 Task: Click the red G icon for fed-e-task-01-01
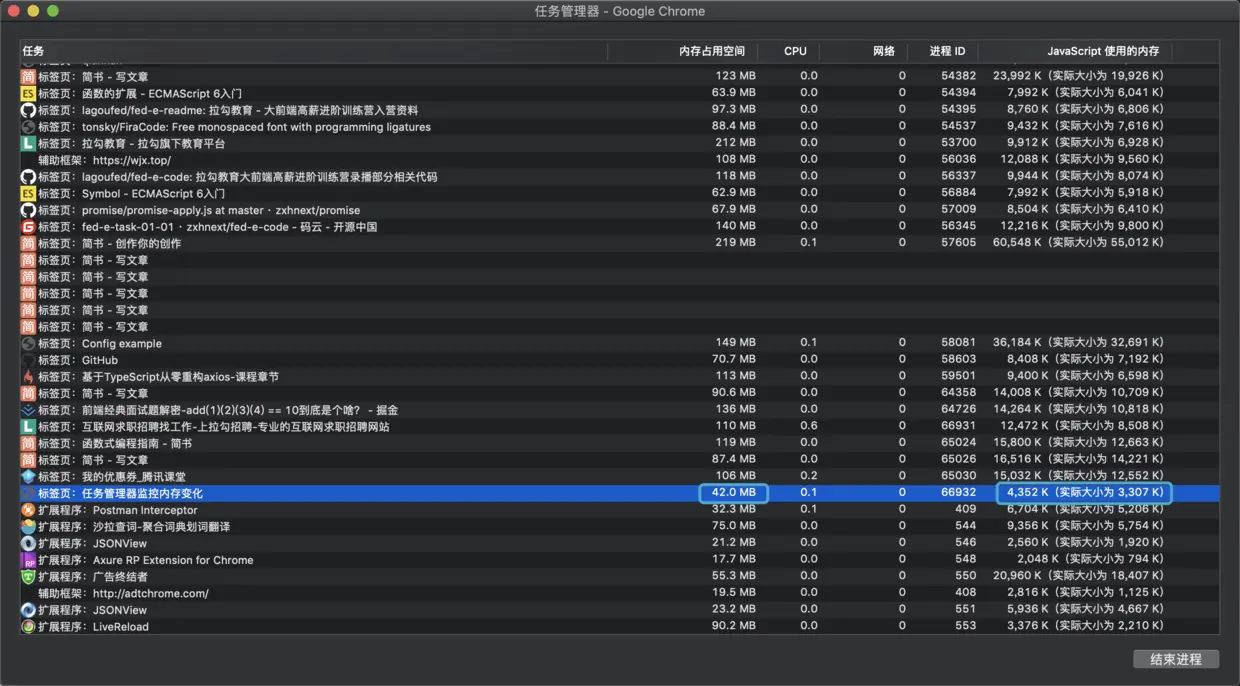coord(28,226)
